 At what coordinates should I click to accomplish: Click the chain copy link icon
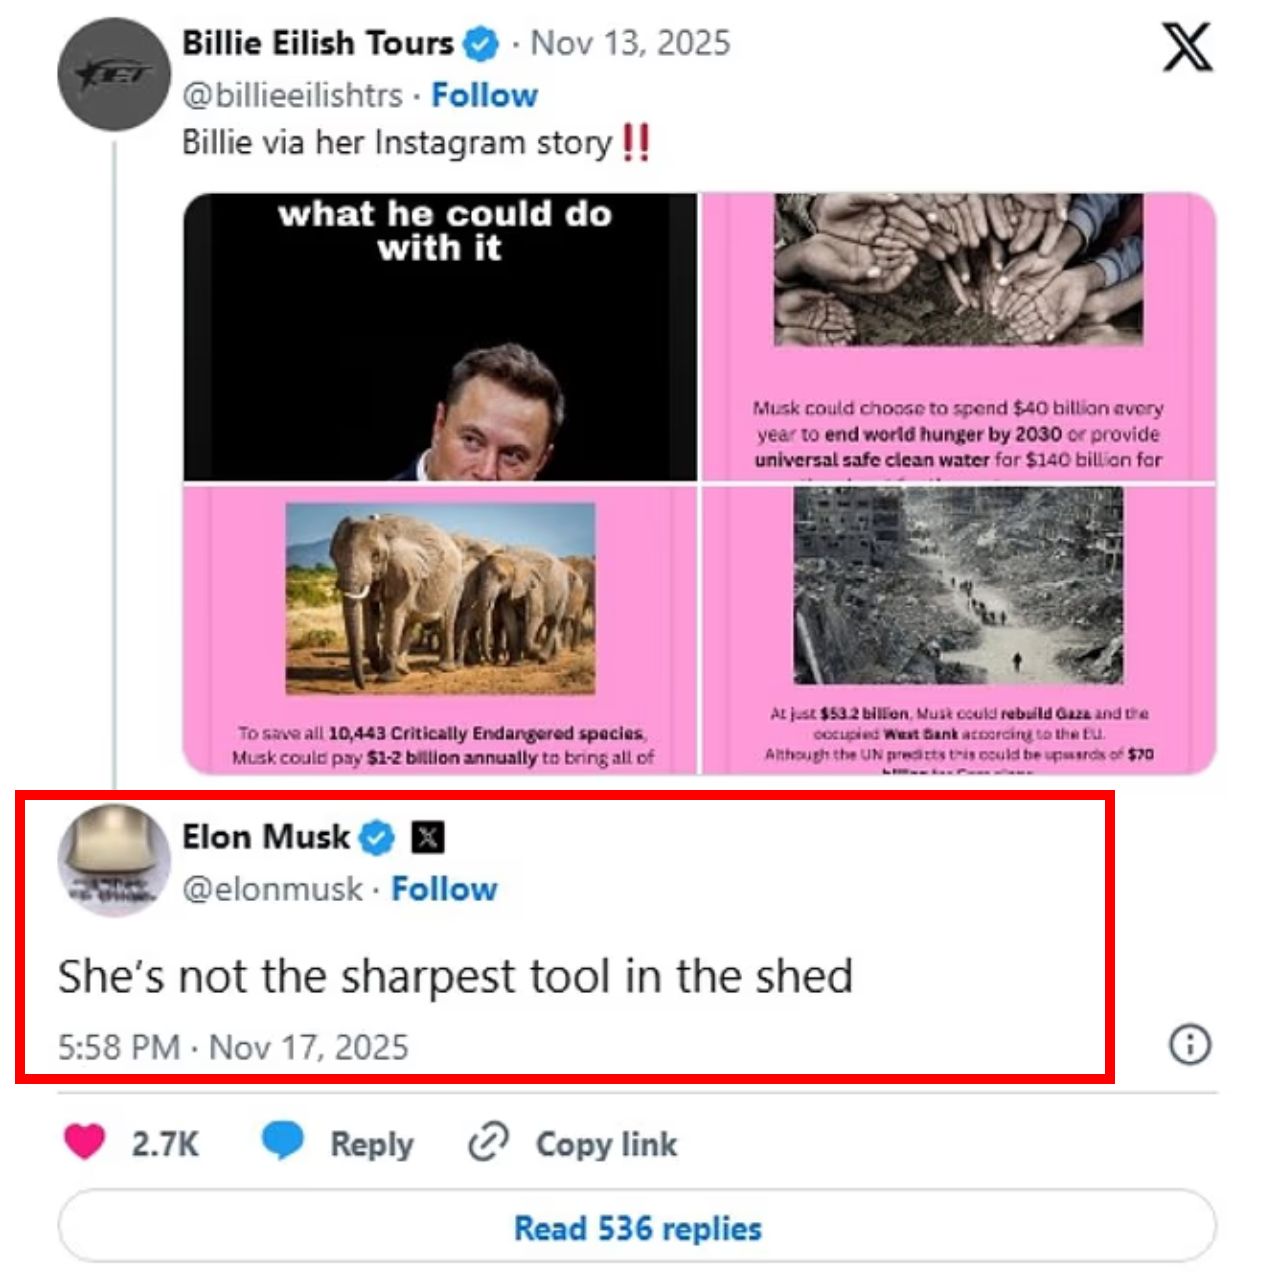(489, 1142)
